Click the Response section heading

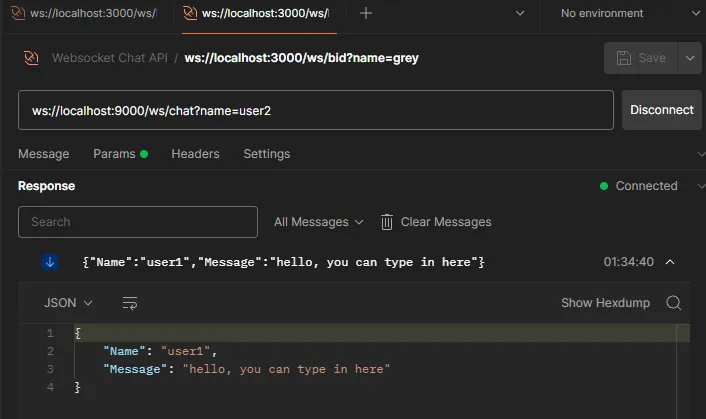pyautogui.click(x=46, y=186)
